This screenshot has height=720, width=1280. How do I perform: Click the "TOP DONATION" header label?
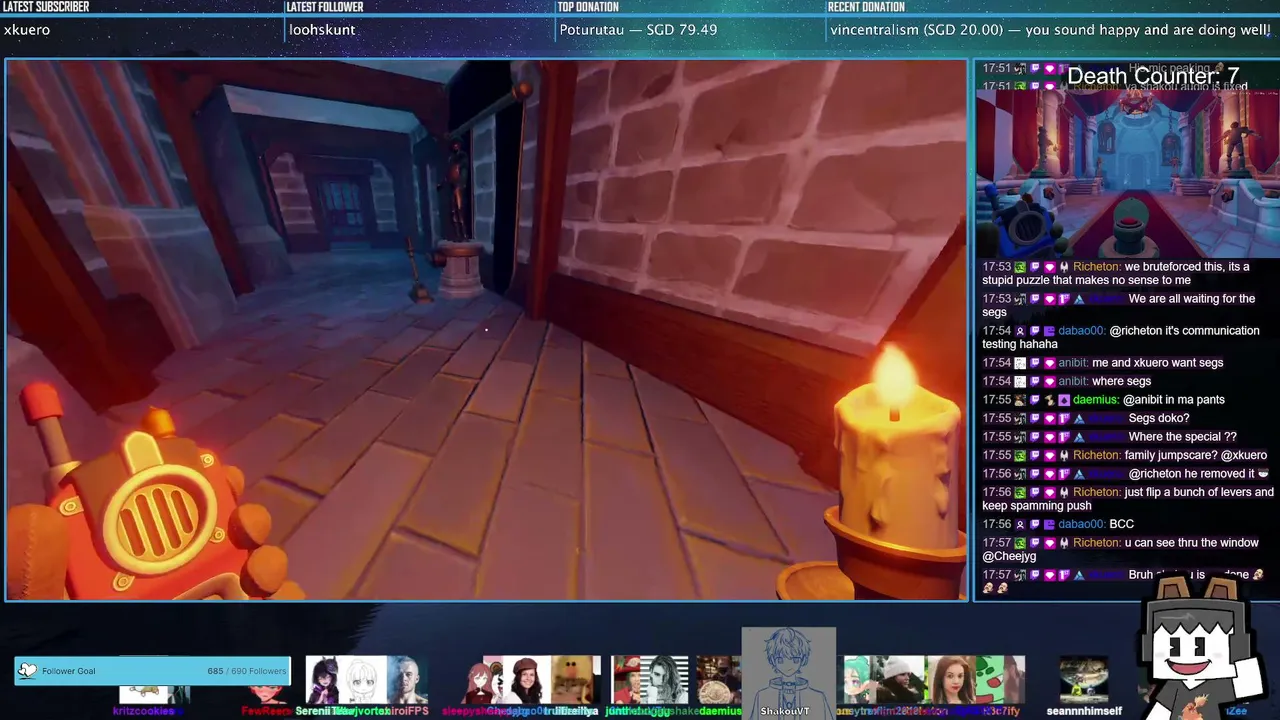tap(588, 7)
